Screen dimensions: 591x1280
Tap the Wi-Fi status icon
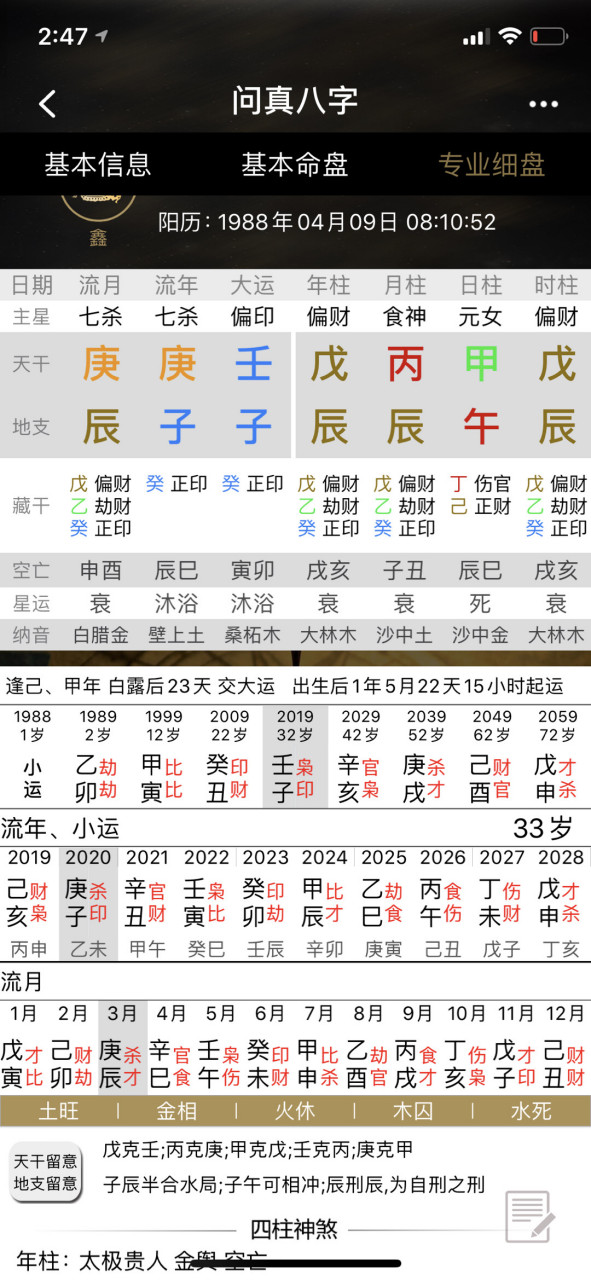click(x=510, y=37)
